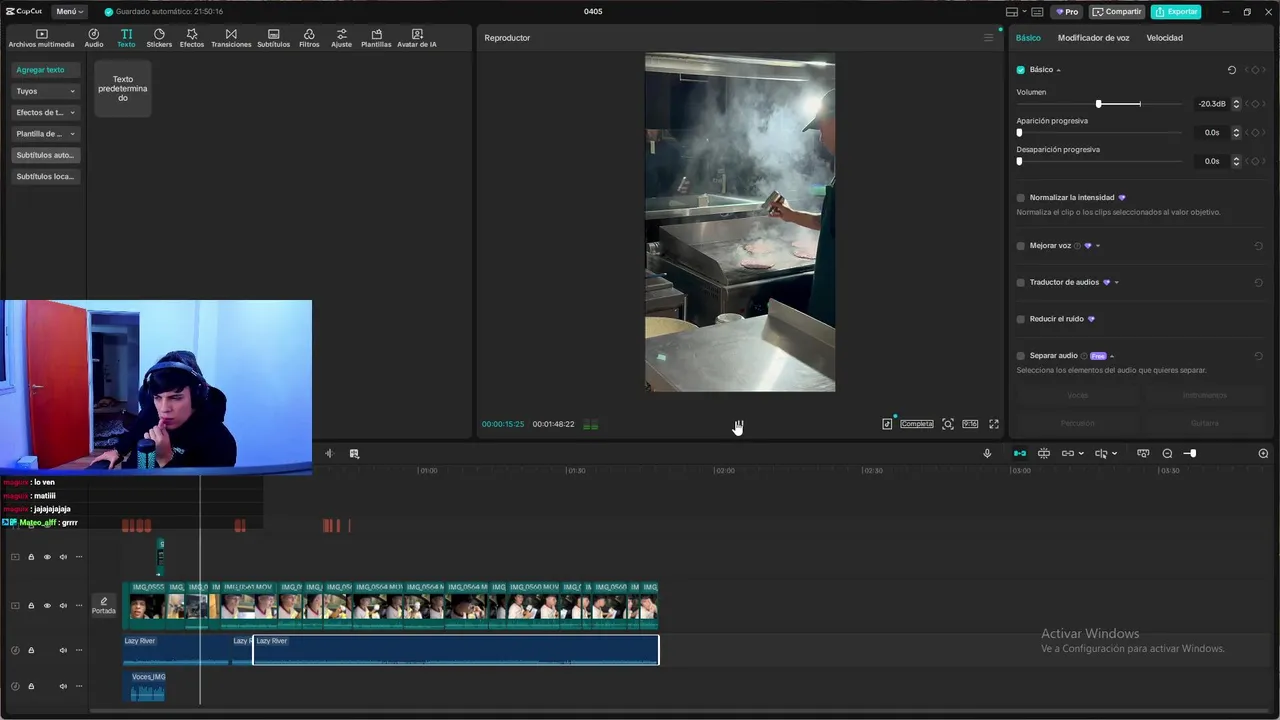
Task: Open the Ajuste tab
Action: point(342,38)
